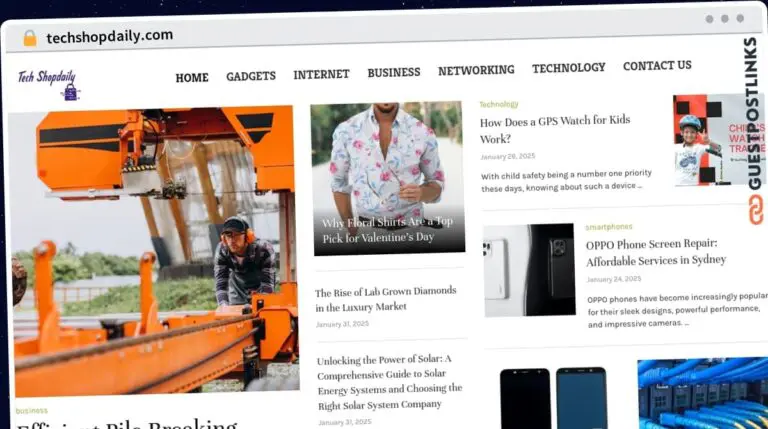Open the HOME menu item

point(192,77)
